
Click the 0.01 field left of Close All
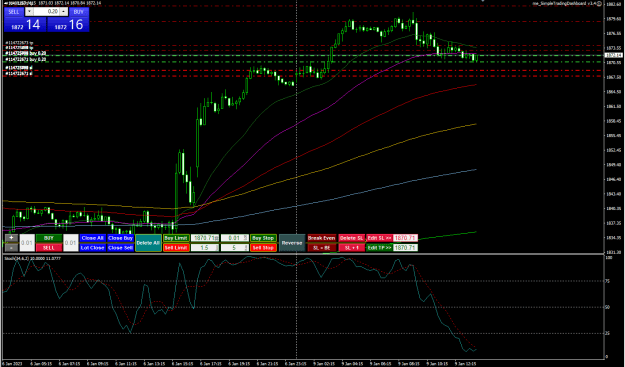click(x=71, y=243)
